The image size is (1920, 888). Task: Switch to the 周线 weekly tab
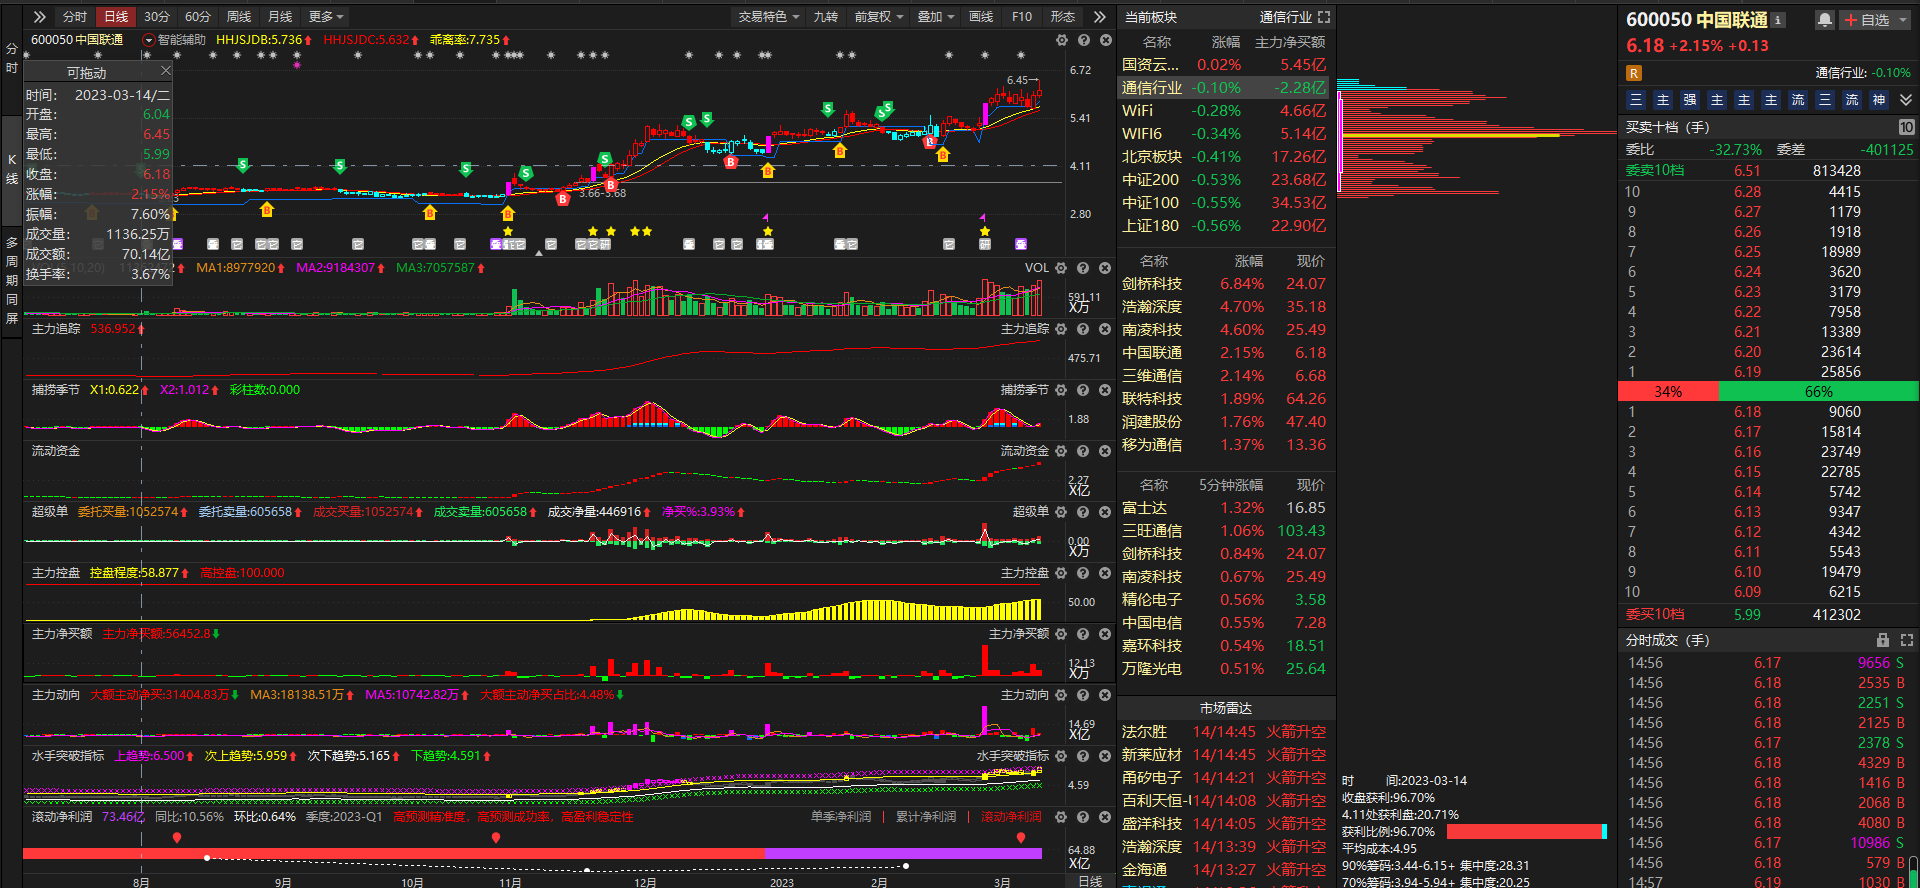pos(239,17)
